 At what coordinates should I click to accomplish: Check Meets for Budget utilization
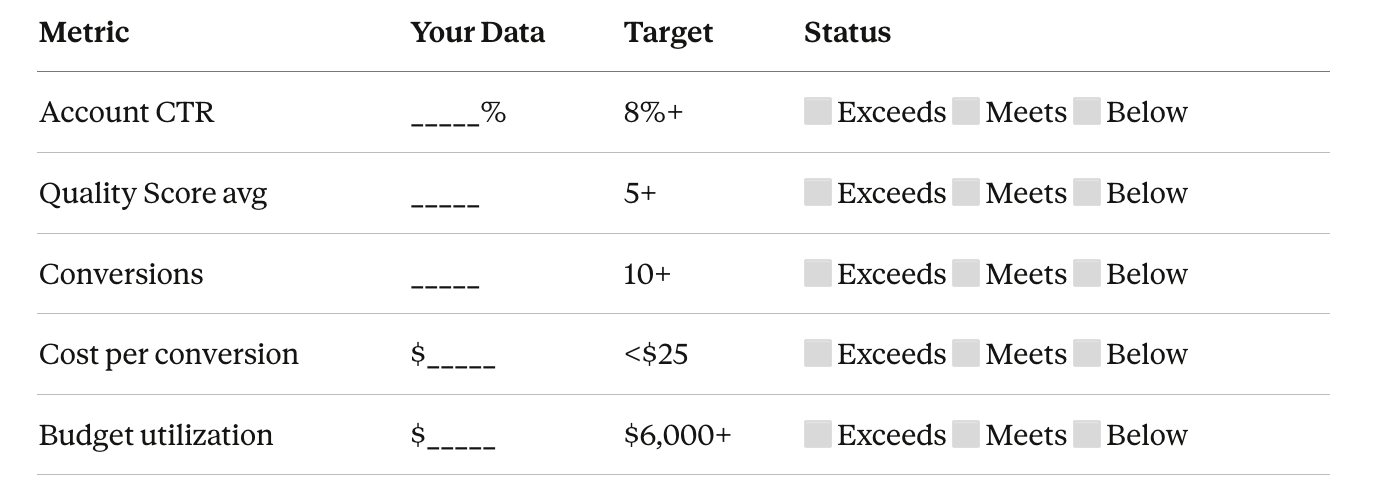click(966, 434)
